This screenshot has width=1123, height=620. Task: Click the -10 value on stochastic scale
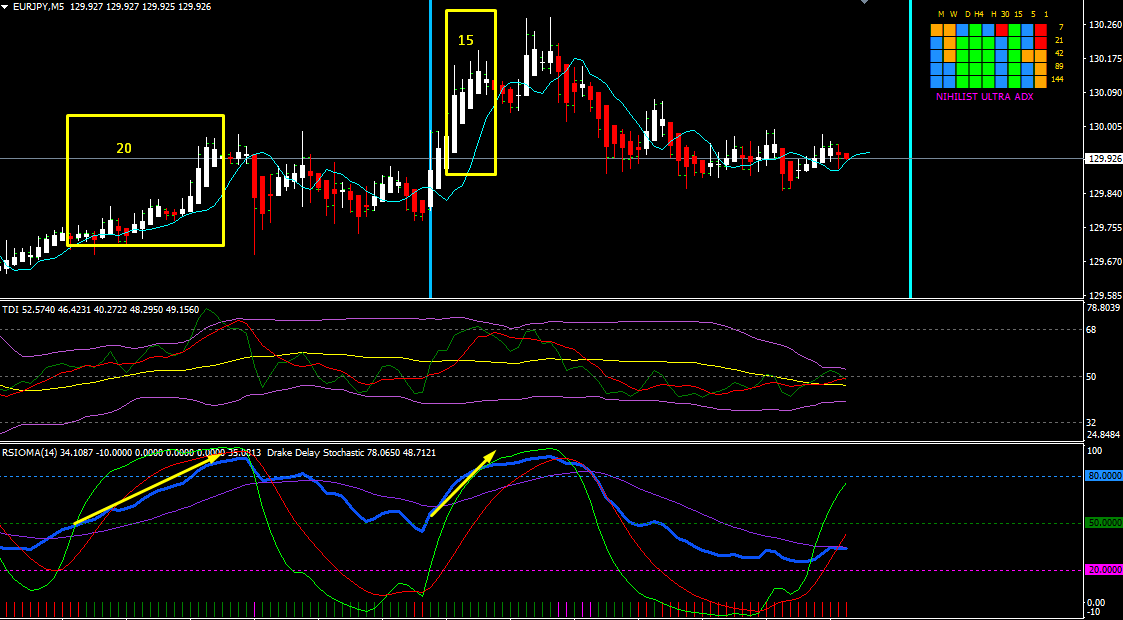1094,611
